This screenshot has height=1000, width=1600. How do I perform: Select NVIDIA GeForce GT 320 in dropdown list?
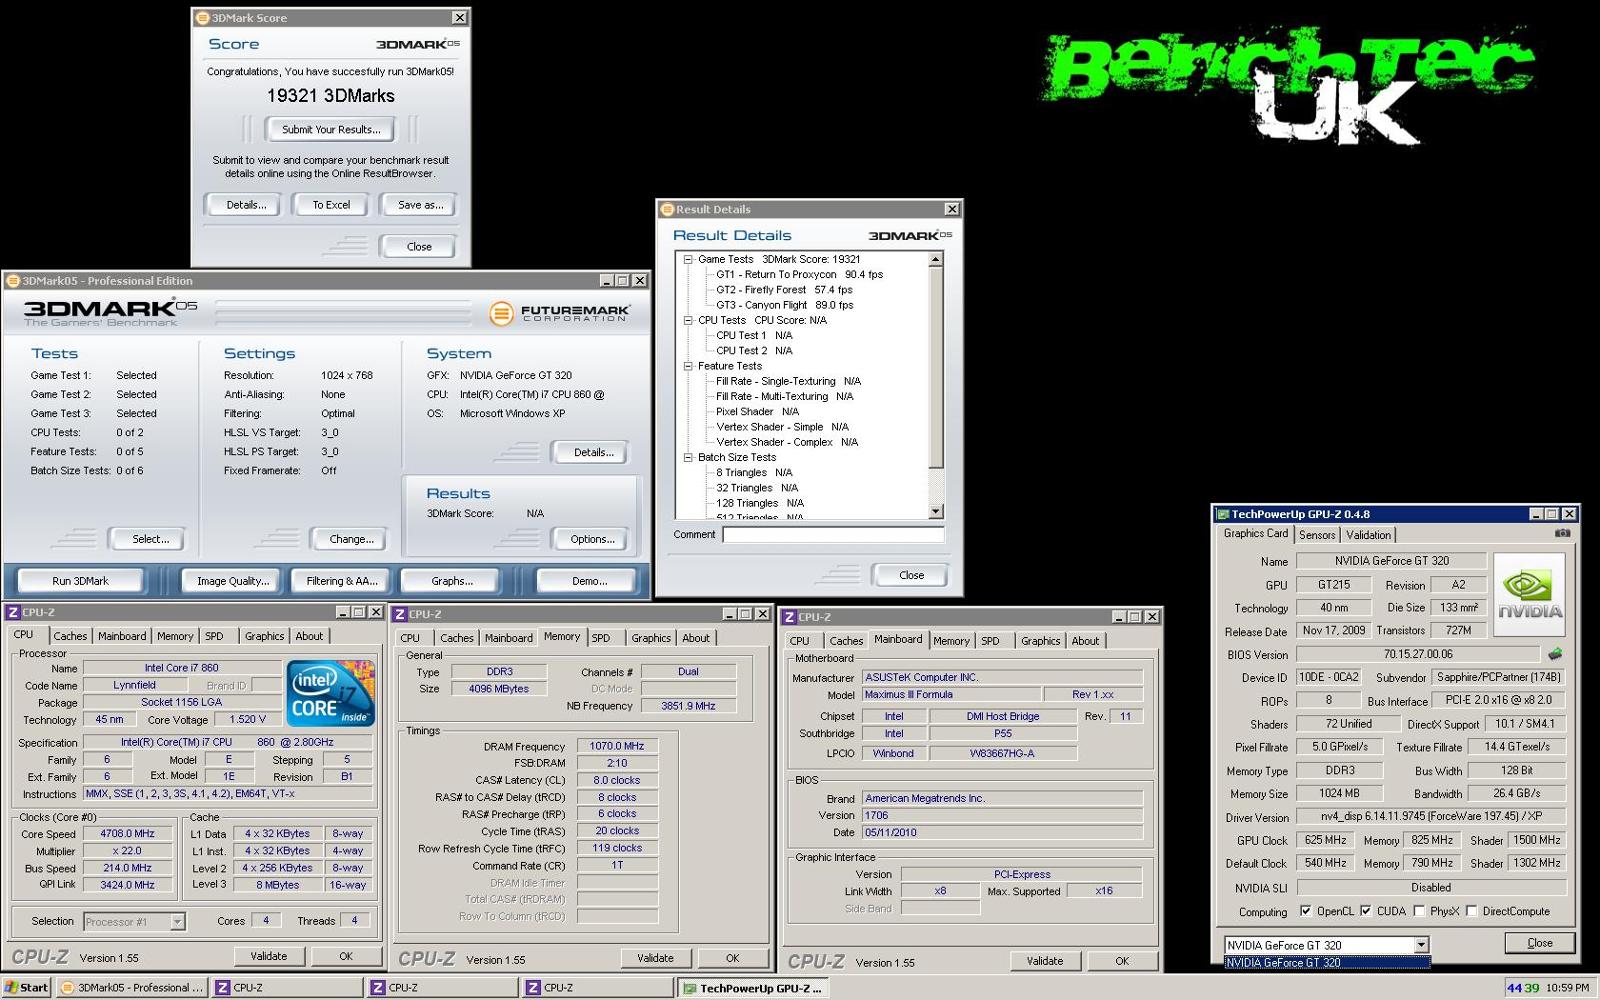pos(1327,963)
